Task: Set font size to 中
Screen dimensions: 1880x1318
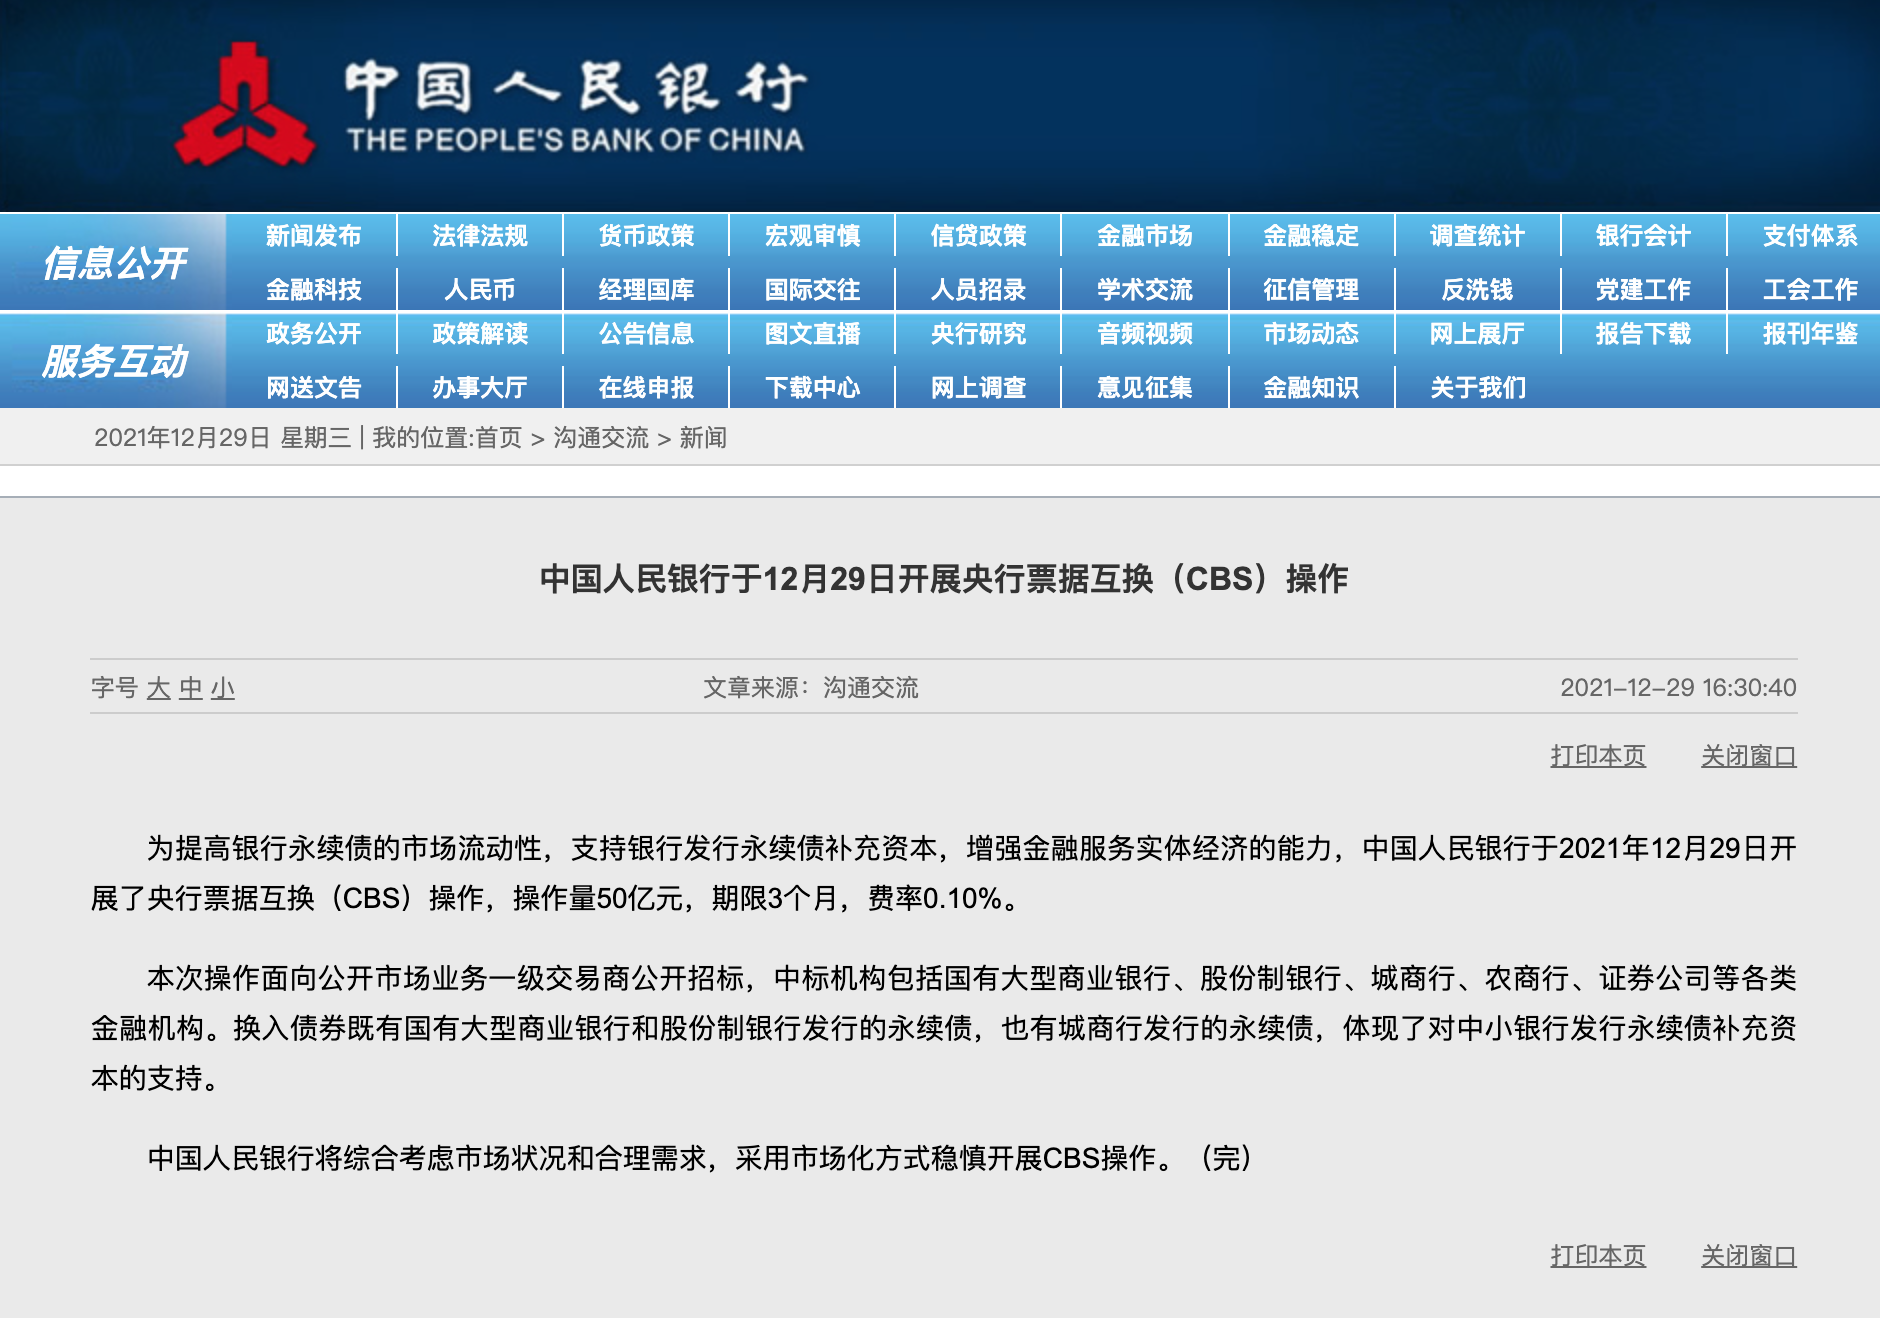Action: (191, 688)
